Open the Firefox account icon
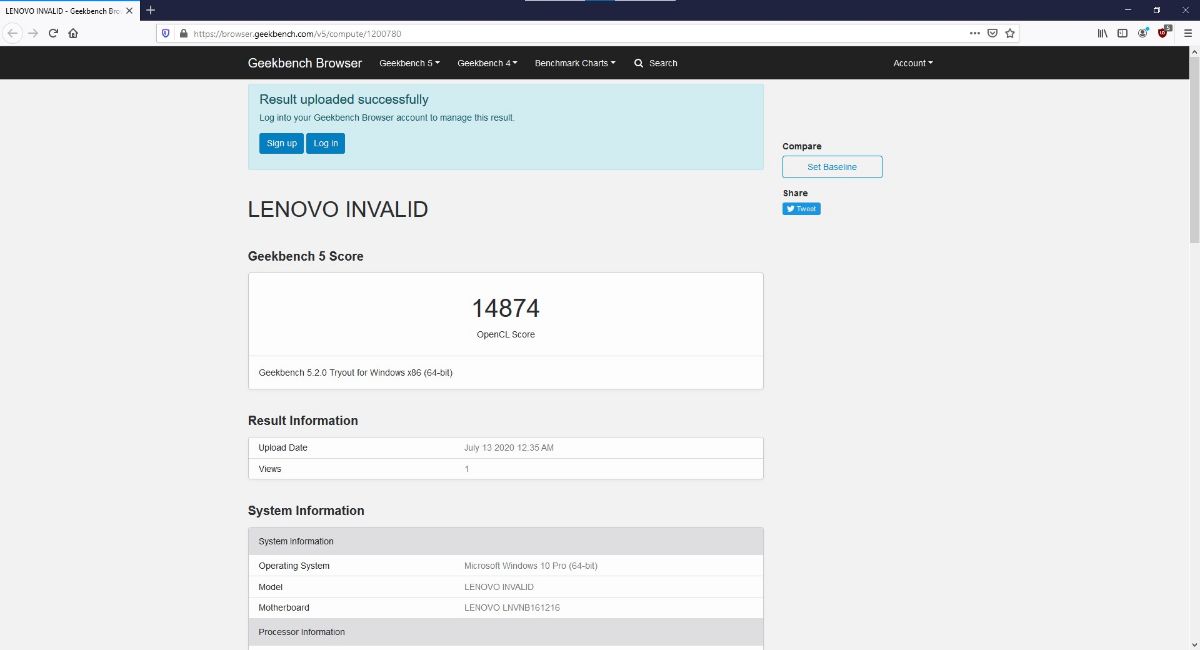The image size is (1200, 650). click(1143, 33)
